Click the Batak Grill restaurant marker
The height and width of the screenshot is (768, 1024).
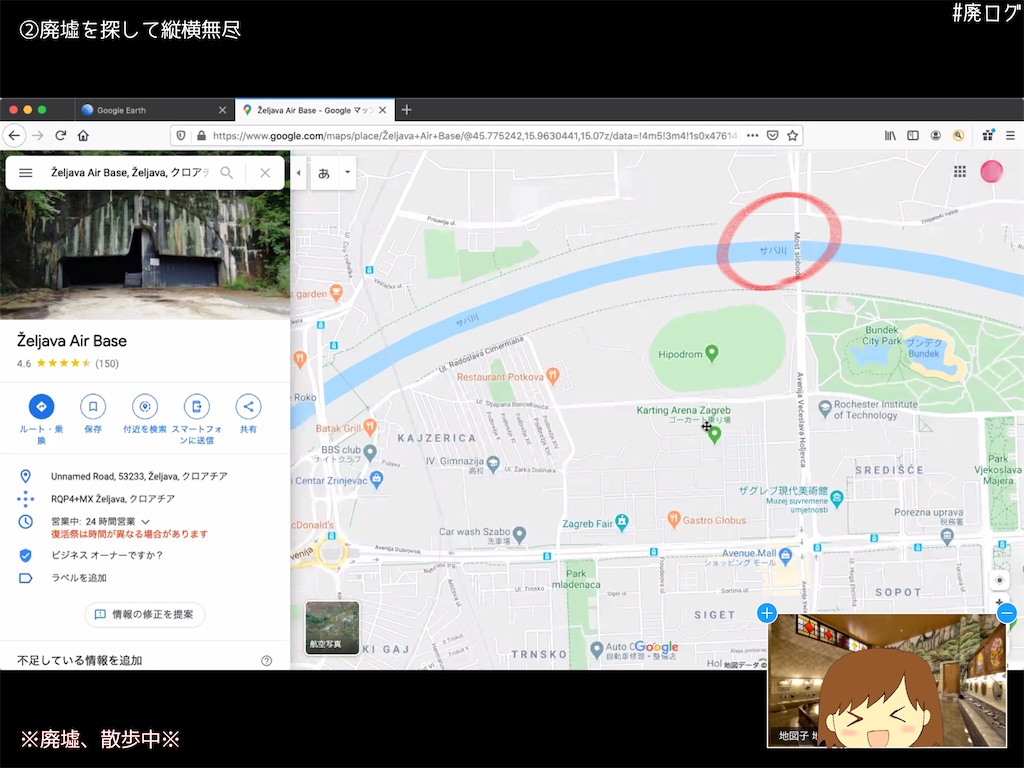click(370, 427)
